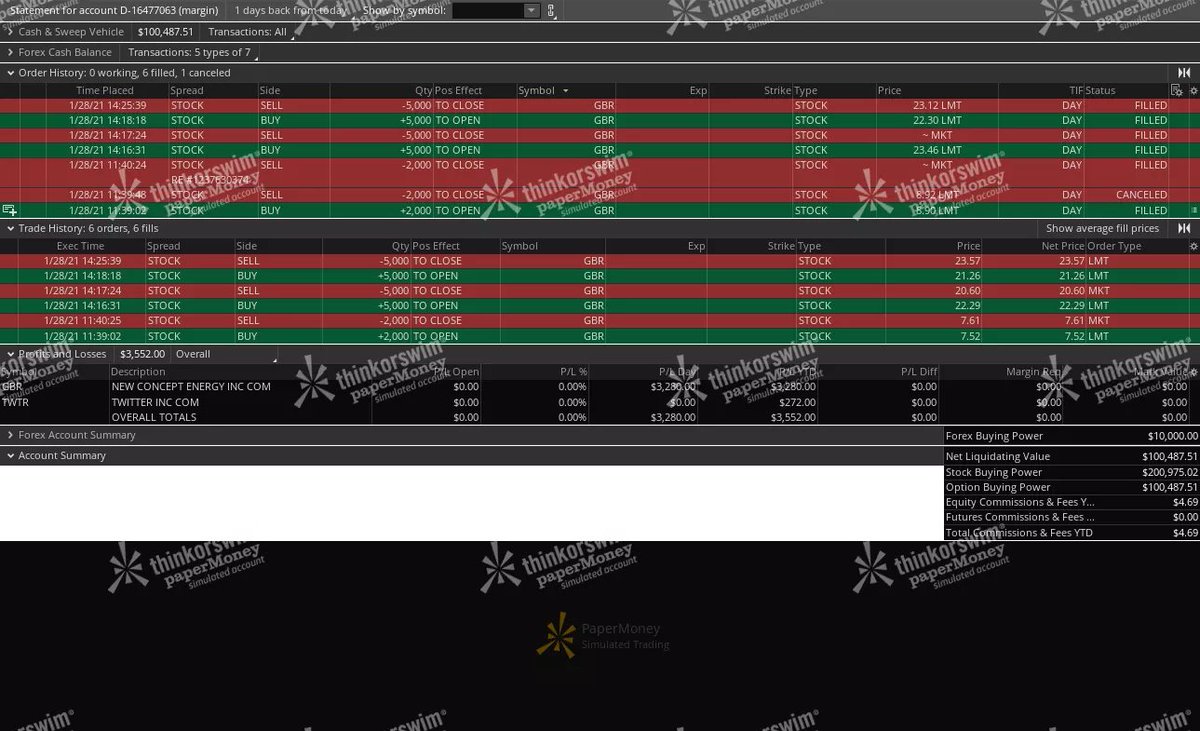Collapse the Order History section
1200x731 pixels.
[10, 73]
